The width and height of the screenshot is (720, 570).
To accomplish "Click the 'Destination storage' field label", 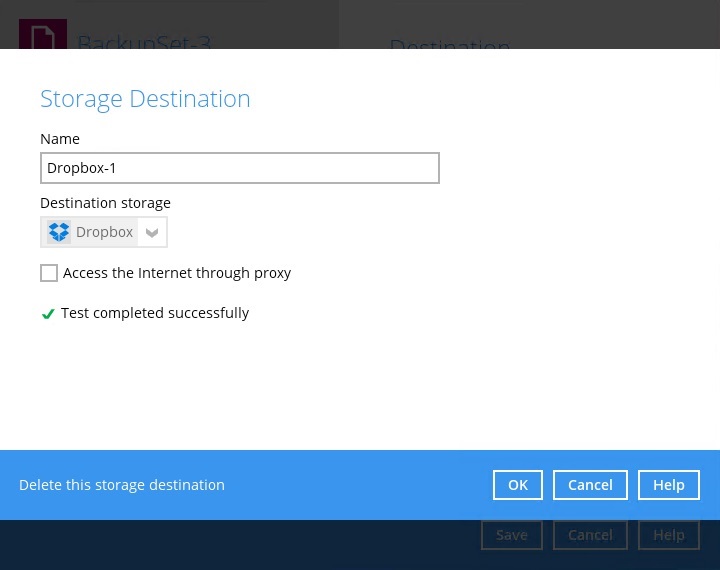I will point(105,203).
